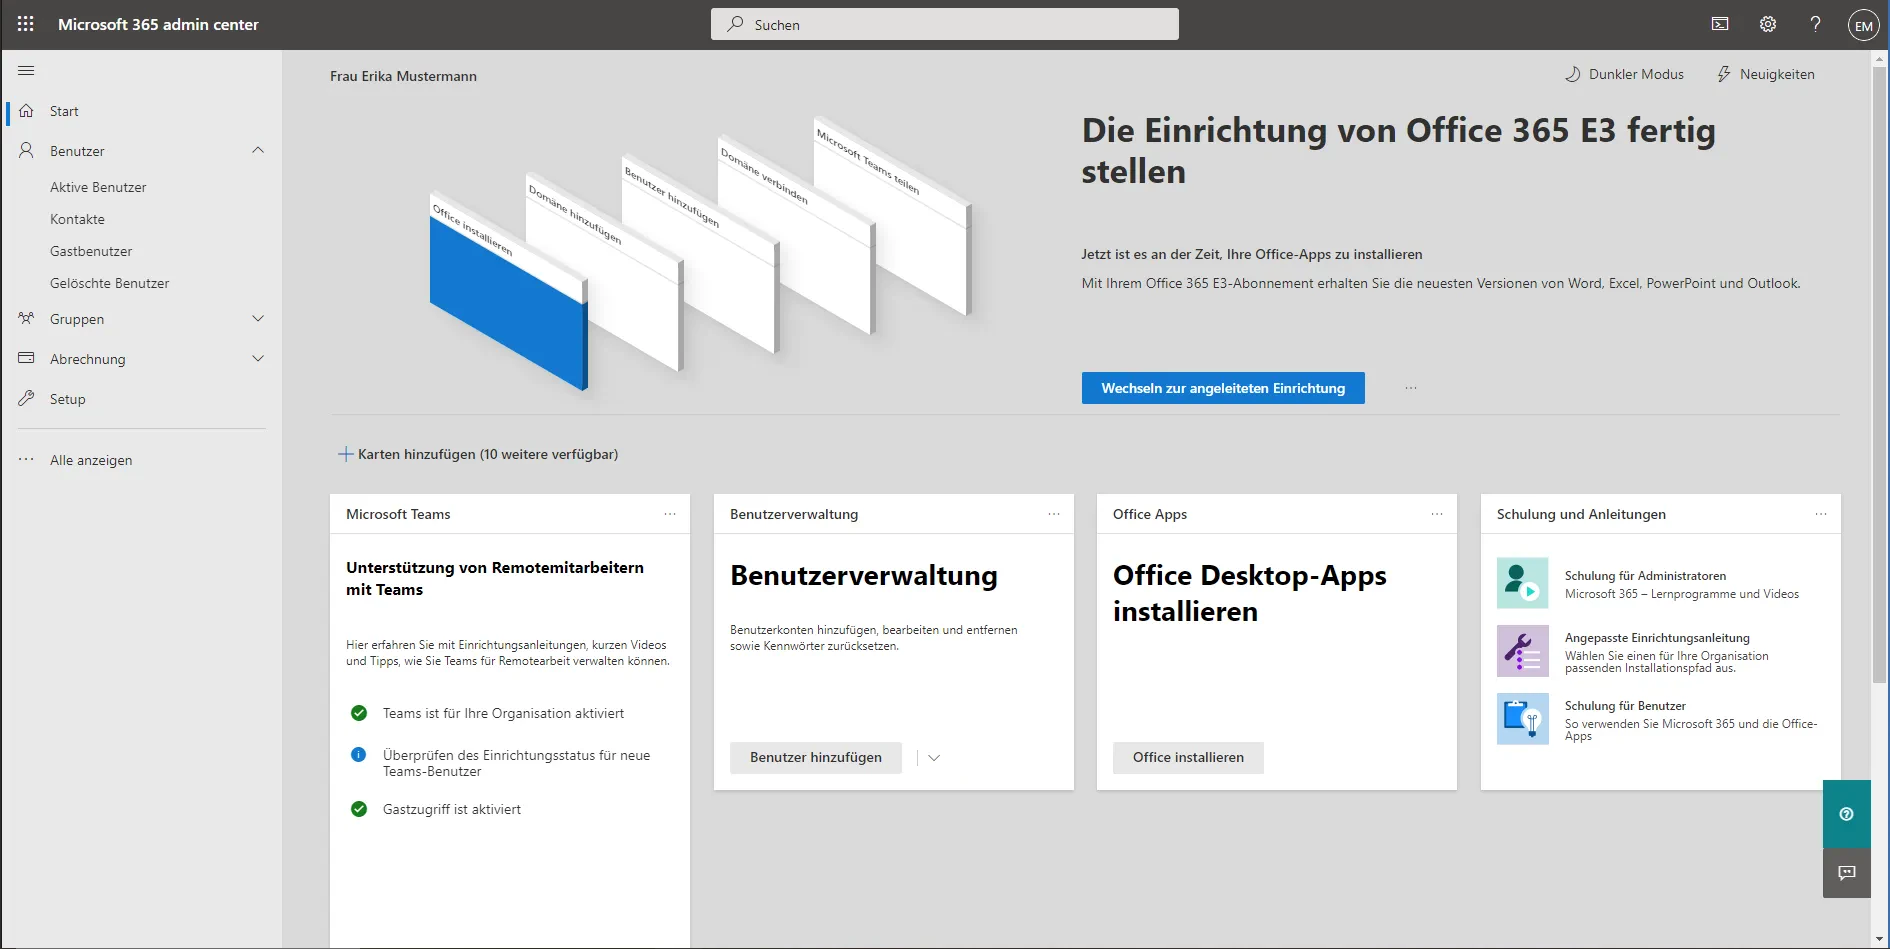The height and width of the screenshot is (949, 1890).
Task: Open ellipsis next to guided setup button
Action: click(x=1411, y=388)
